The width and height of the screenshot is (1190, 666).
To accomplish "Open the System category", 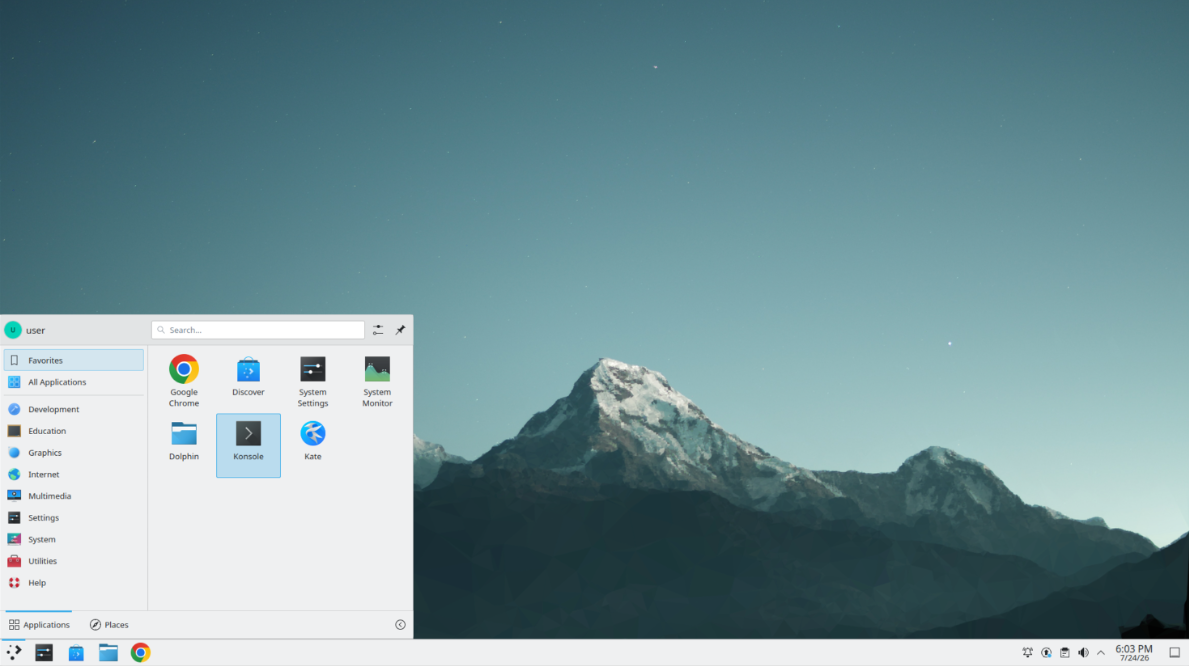I will coord(74,539).
